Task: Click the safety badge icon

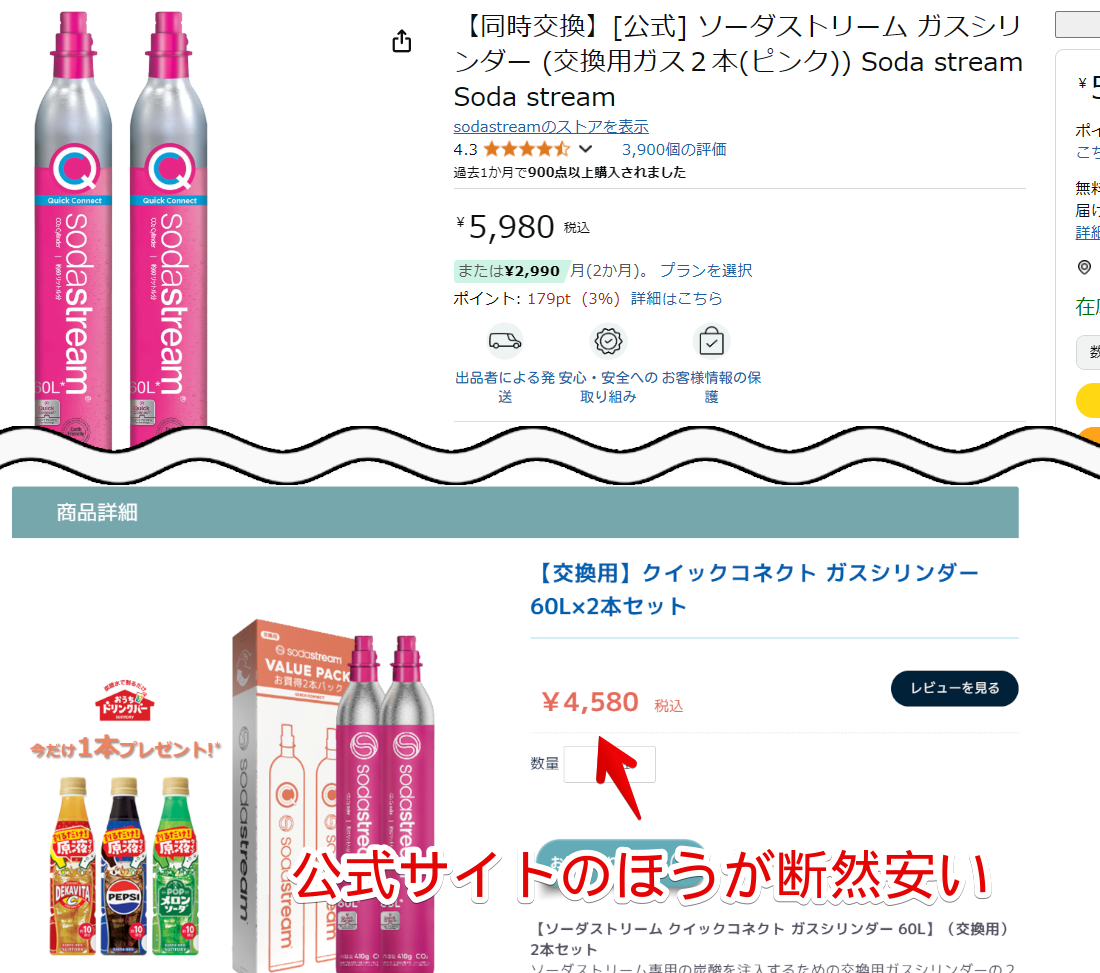Action: click(x=608, y=341)
